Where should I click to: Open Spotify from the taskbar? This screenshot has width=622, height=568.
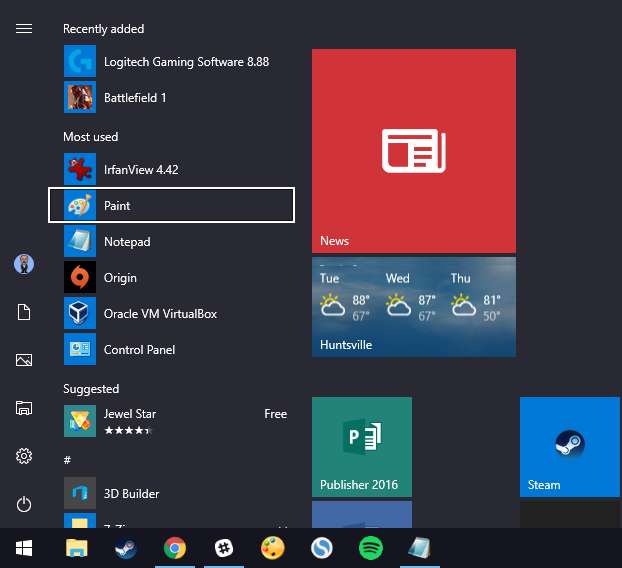[x=371, y=548]
